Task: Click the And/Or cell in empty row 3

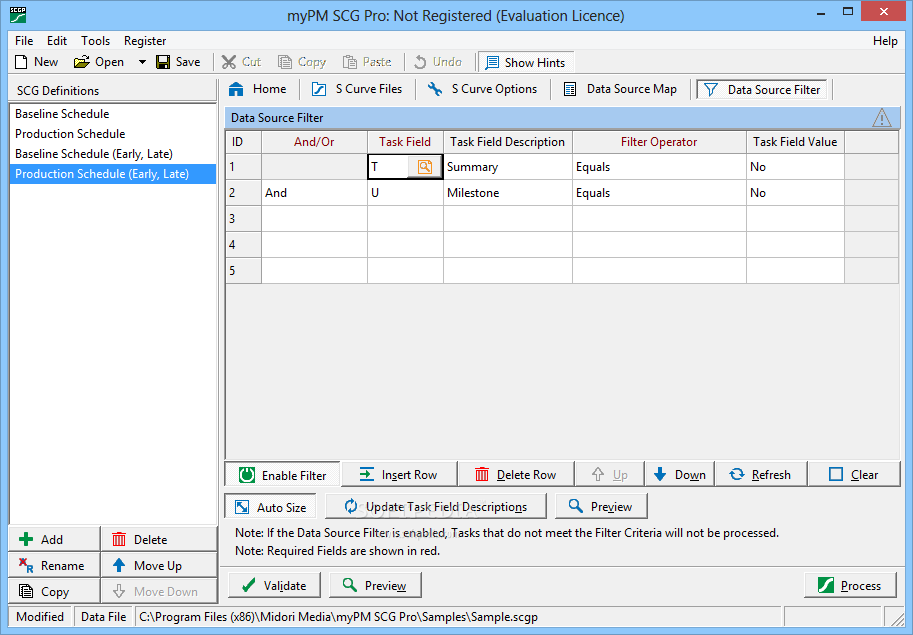Action: [314, 219]
